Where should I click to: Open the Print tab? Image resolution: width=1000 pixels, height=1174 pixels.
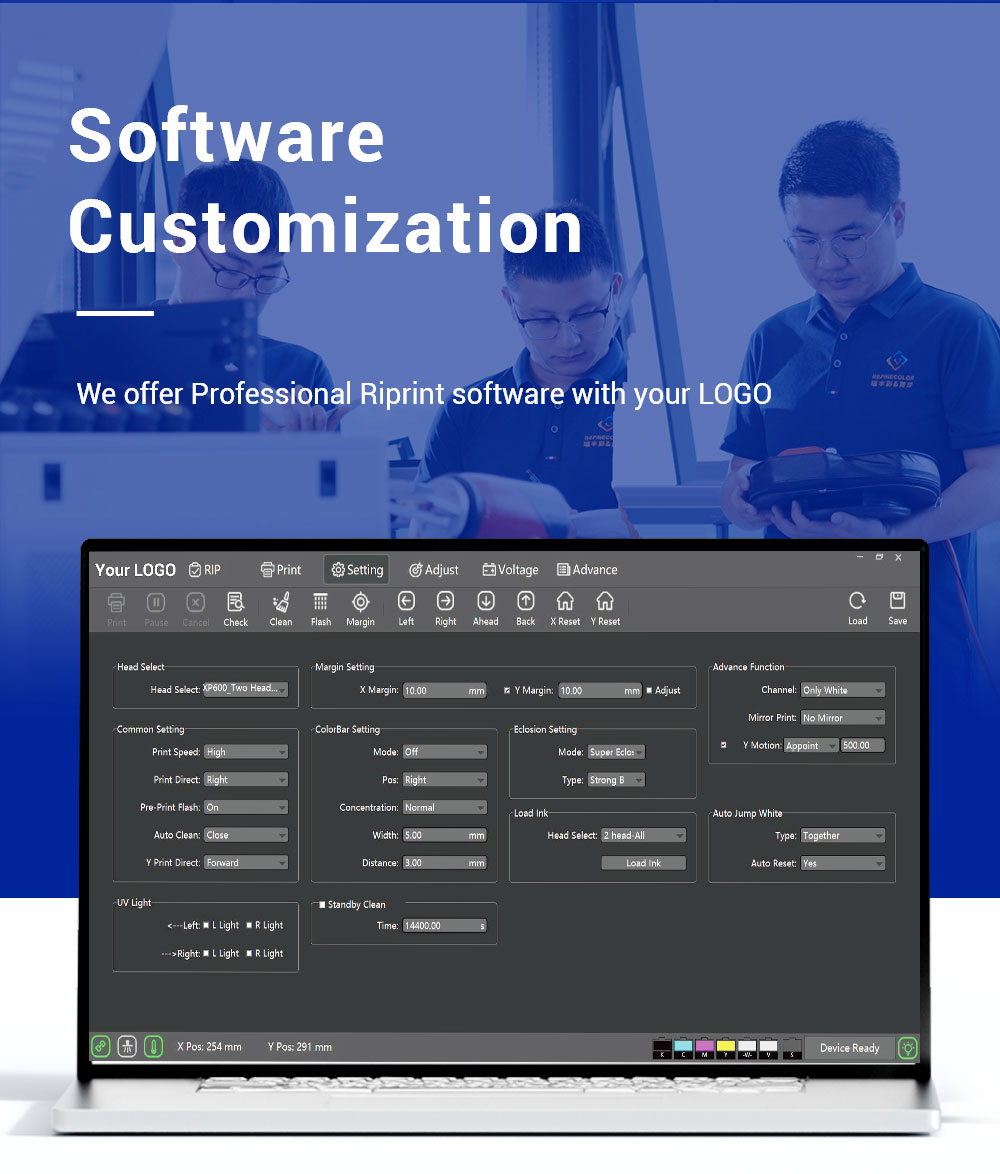(x=281, y=570)
